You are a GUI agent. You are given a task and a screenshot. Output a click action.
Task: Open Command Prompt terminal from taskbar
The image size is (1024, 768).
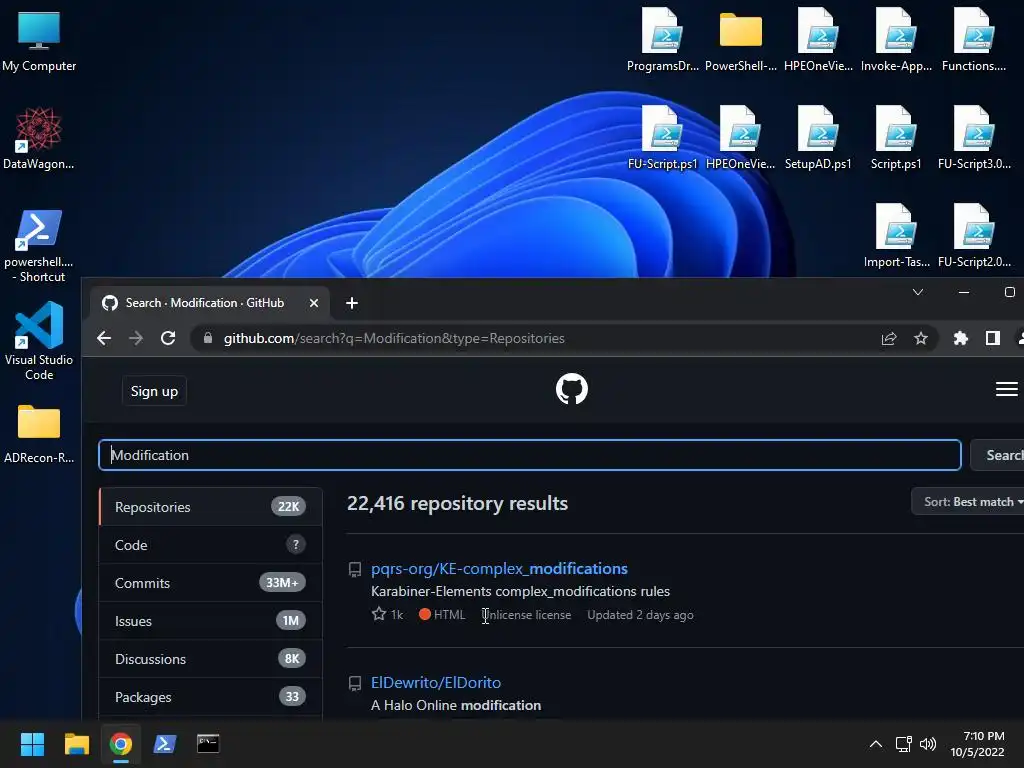(x=208, y=744)
